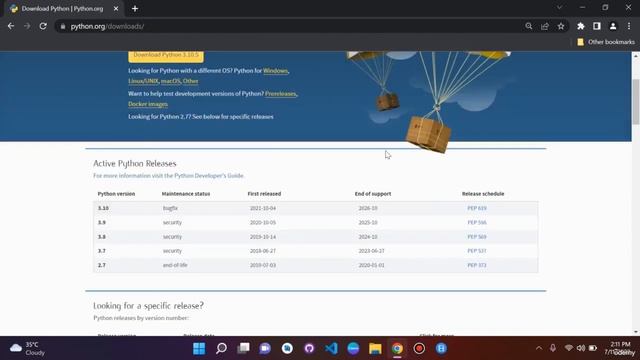The width and height of the screenshot is (640, 360).
Task: Click Python version 3.10 cell
Action: click(x=103, y=208)
